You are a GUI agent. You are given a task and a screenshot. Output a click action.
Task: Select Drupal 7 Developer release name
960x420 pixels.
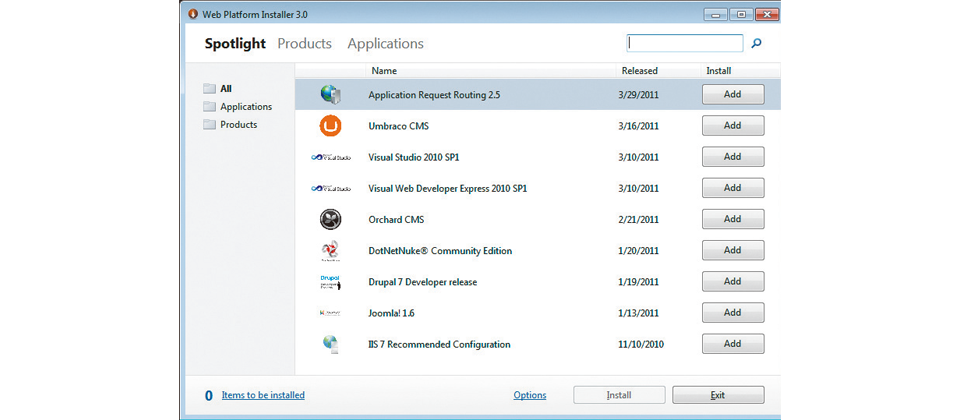[x=422, y=282]
